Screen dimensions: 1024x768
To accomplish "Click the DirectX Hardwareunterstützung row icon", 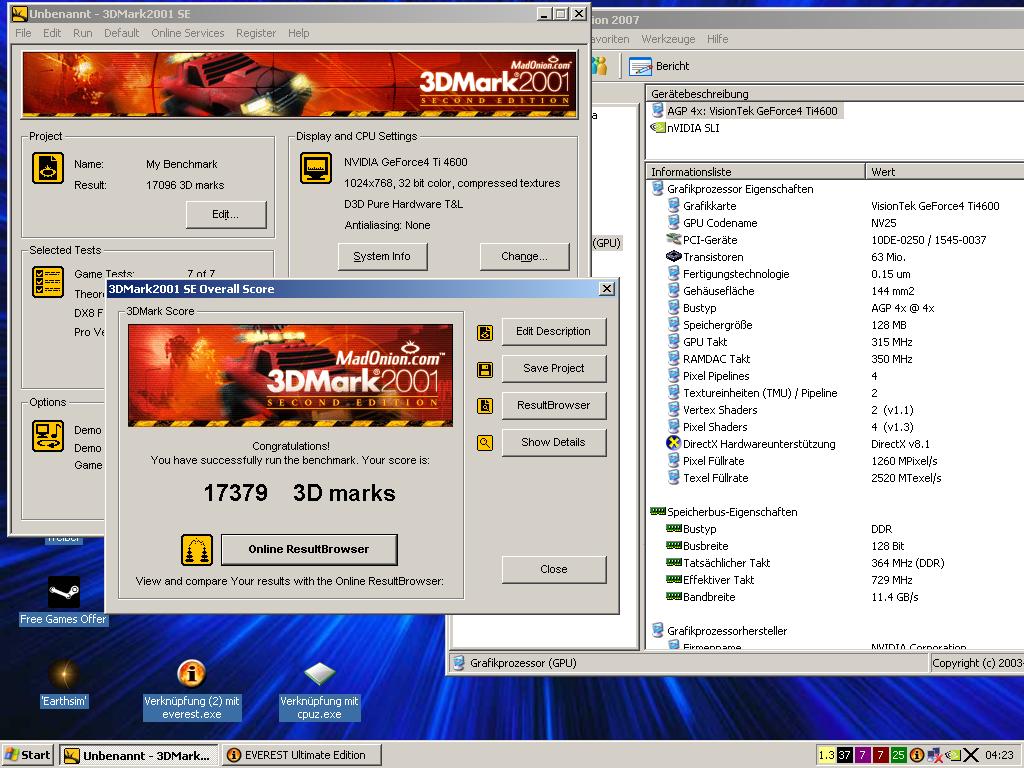I will click(673, 443).
